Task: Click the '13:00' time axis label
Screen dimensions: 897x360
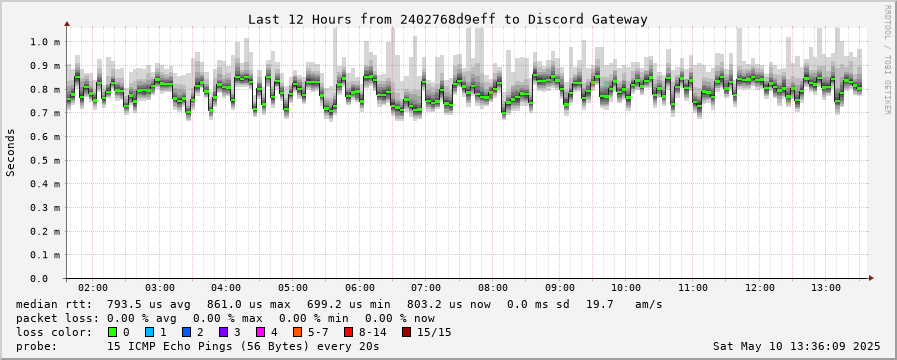Action: (827, 288)
